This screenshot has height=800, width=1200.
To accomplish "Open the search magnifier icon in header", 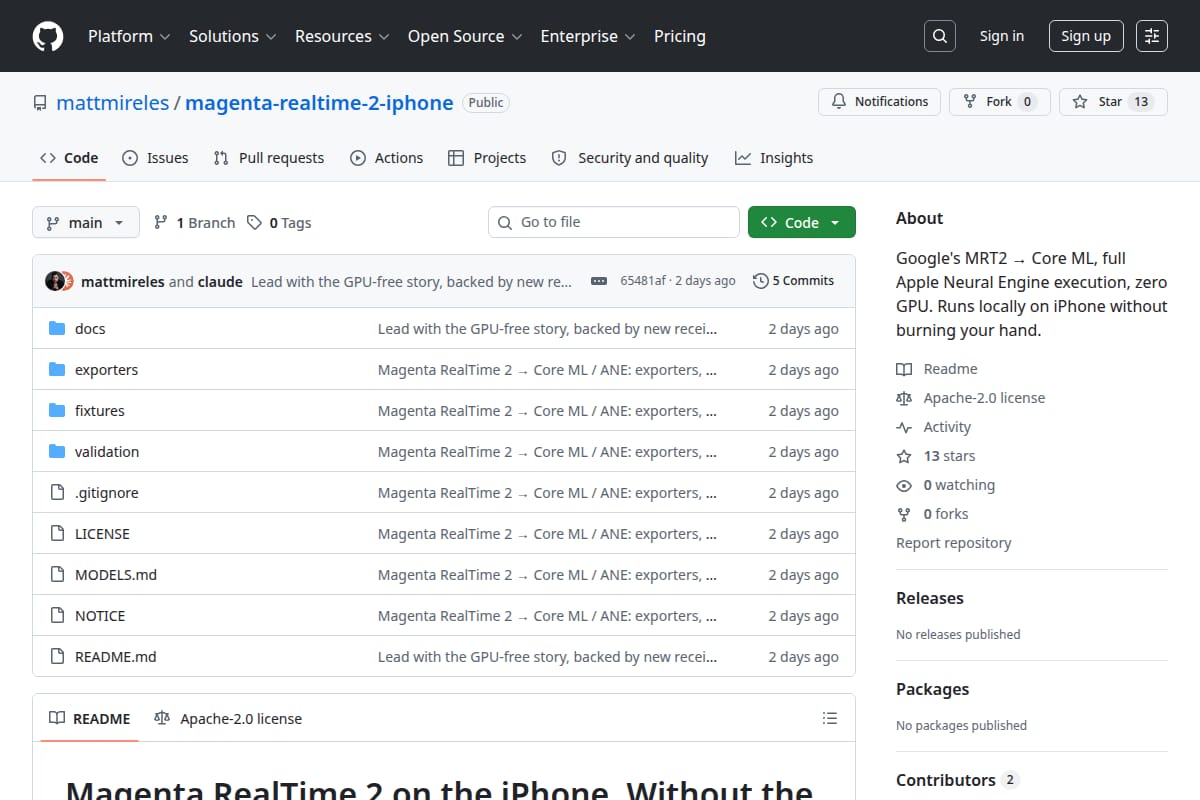I will (939, 36).
